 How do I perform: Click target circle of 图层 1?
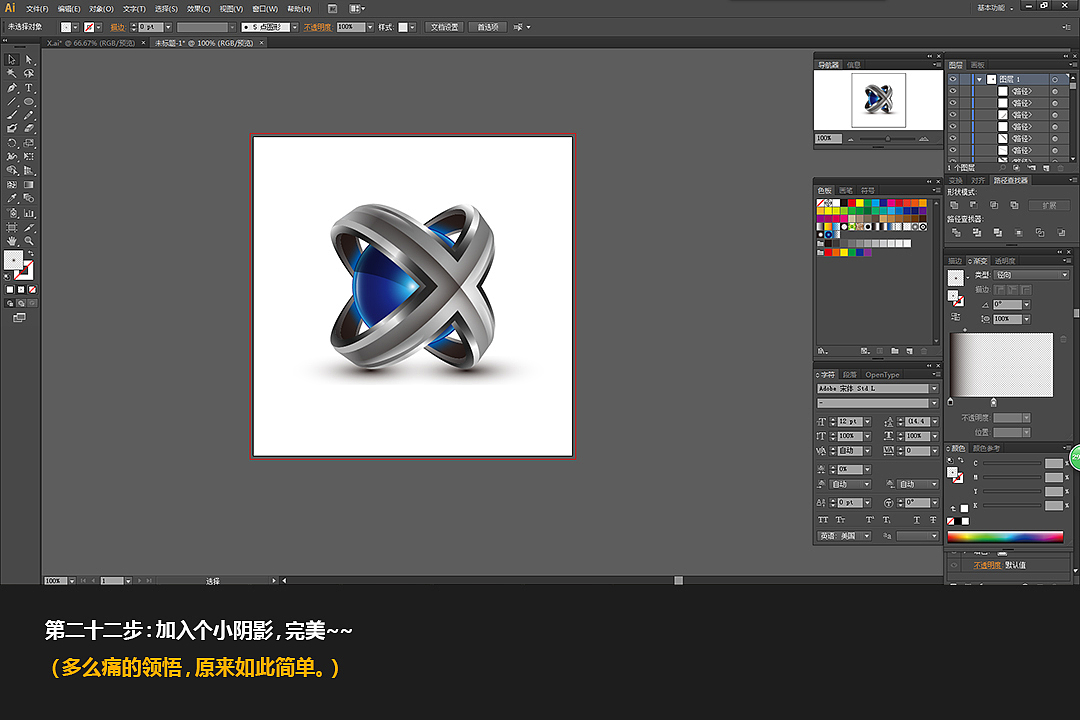1055,79
